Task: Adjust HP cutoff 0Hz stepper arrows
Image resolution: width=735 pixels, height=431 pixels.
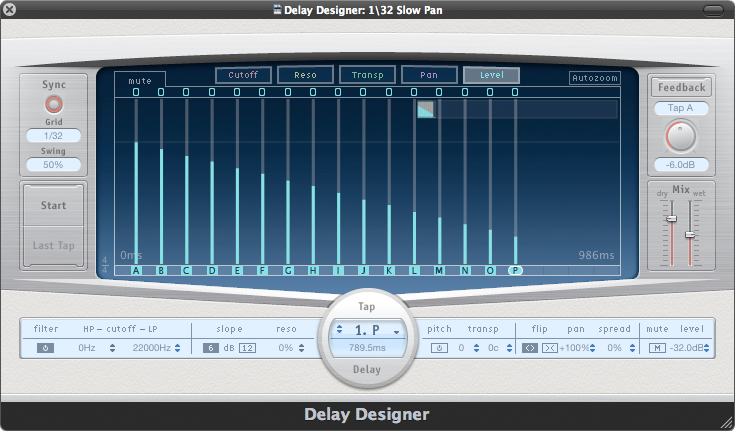Action: click(112, 348)
